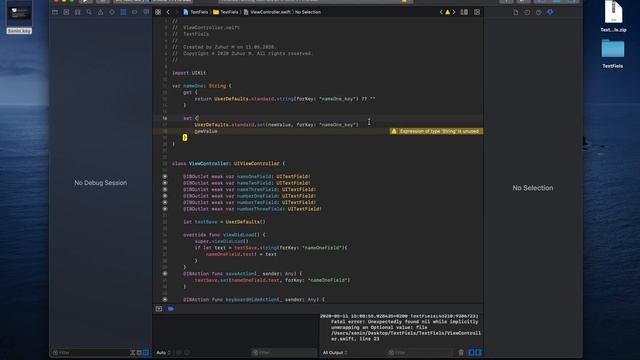The image size is (640, 360).
Task: Open the Auto variables scope dropdown
Action: click(163, 352)
